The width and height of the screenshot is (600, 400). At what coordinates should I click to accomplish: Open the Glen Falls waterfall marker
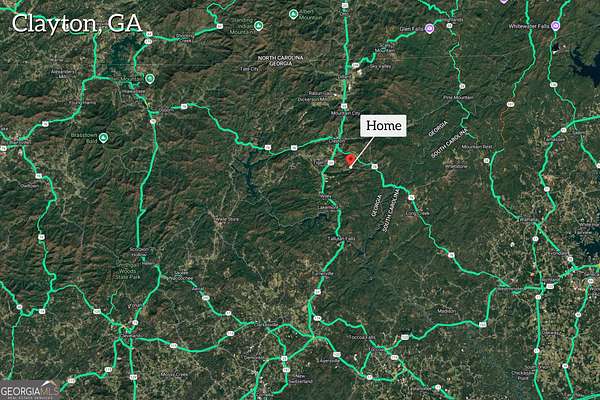point(430,29)
